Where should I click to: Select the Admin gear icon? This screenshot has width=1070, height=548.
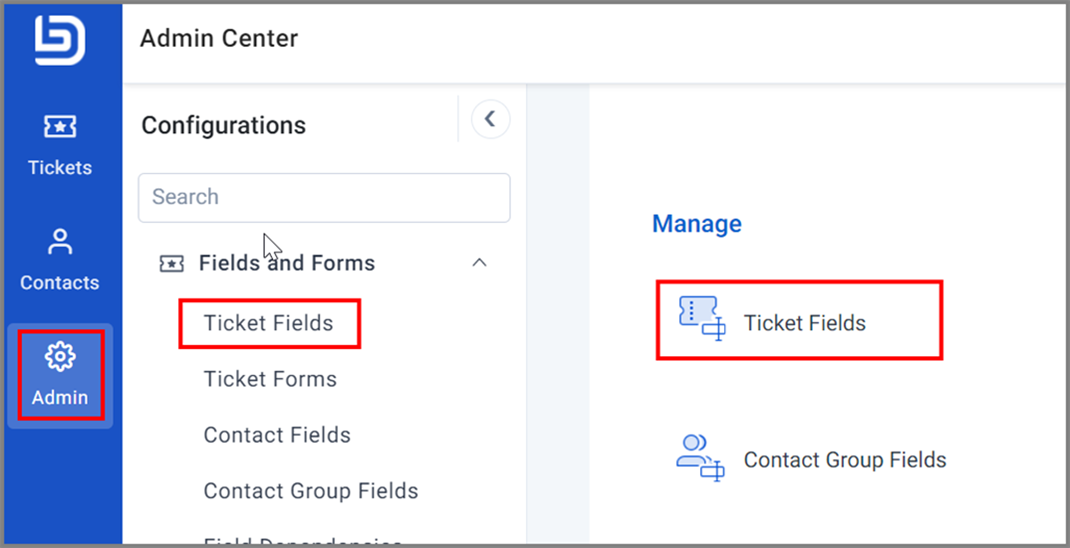[60, 356]
